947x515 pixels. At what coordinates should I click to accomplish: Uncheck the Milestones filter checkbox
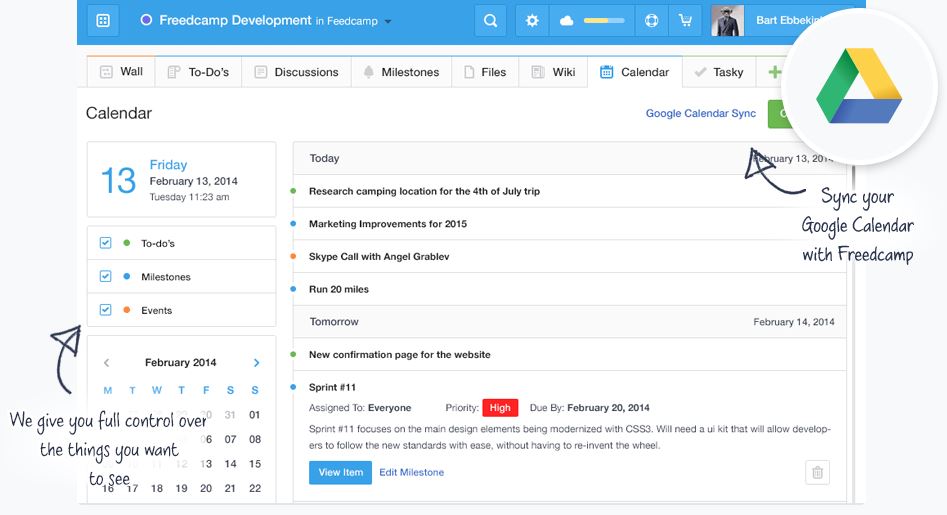[106, 276]
